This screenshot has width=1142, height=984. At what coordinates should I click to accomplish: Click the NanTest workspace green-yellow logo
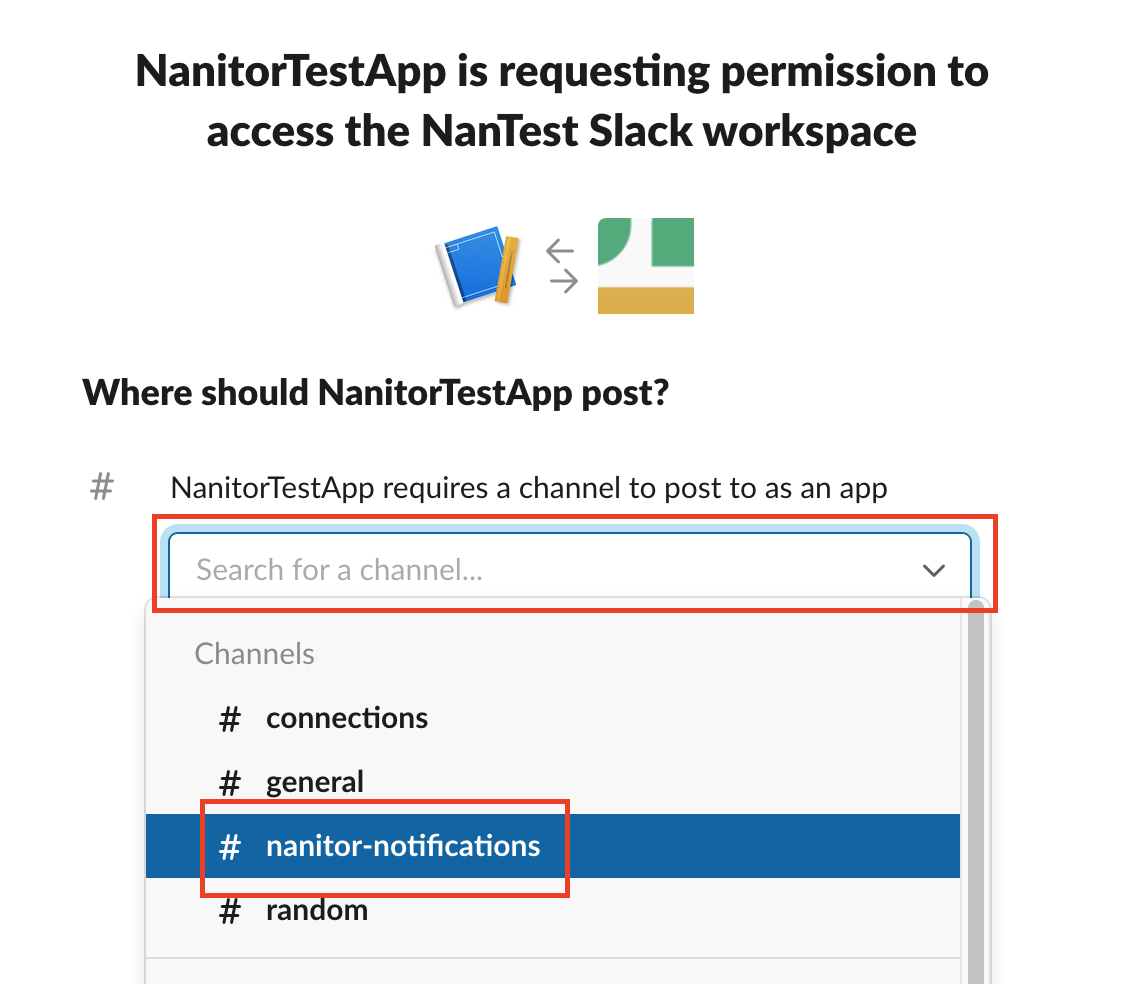point(645,266)
